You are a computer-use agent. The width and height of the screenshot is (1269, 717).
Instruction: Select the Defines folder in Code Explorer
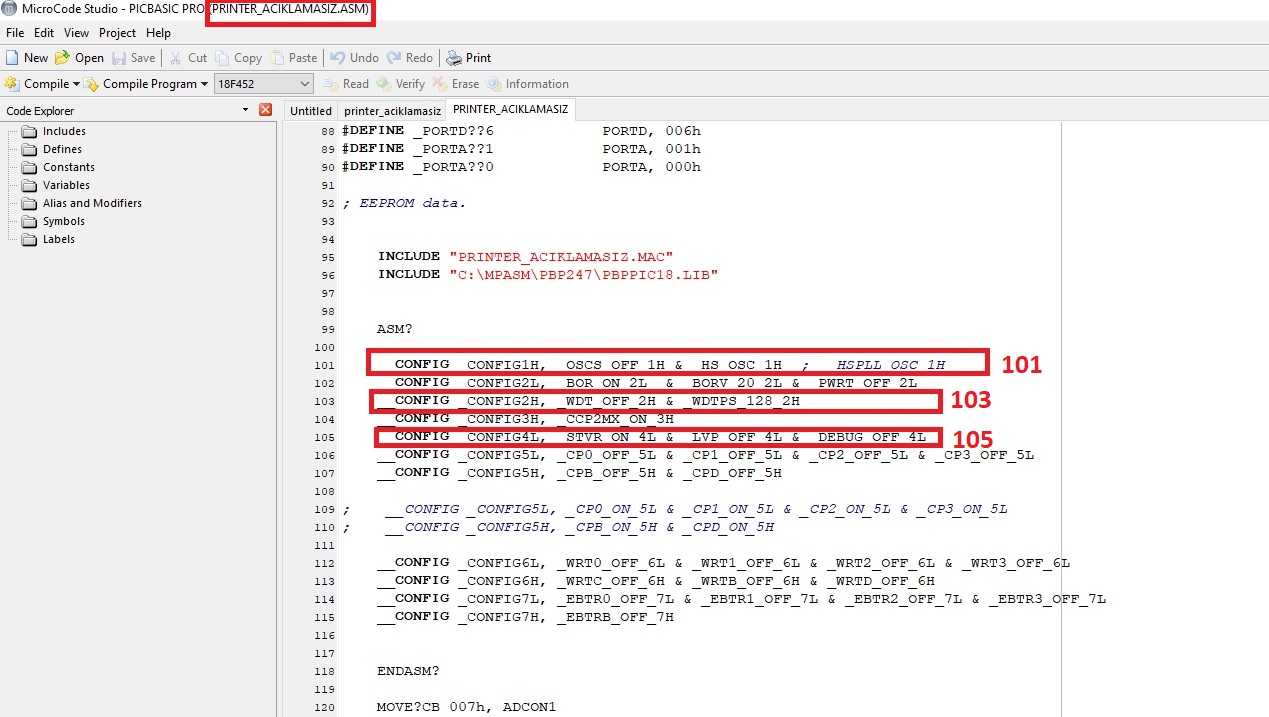click(x=62, y=149)
